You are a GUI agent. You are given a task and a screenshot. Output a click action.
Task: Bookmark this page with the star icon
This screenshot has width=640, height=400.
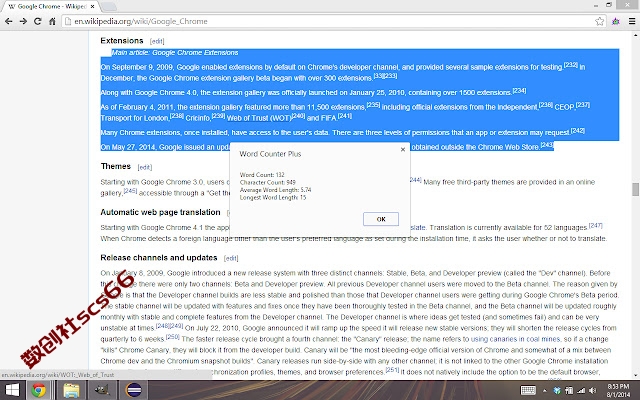coord(599,21)
